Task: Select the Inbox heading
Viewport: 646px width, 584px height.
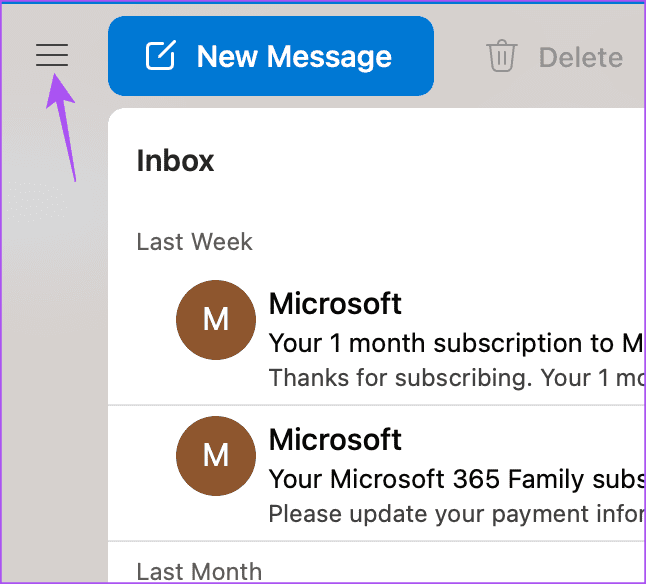Action: (175, 161)
